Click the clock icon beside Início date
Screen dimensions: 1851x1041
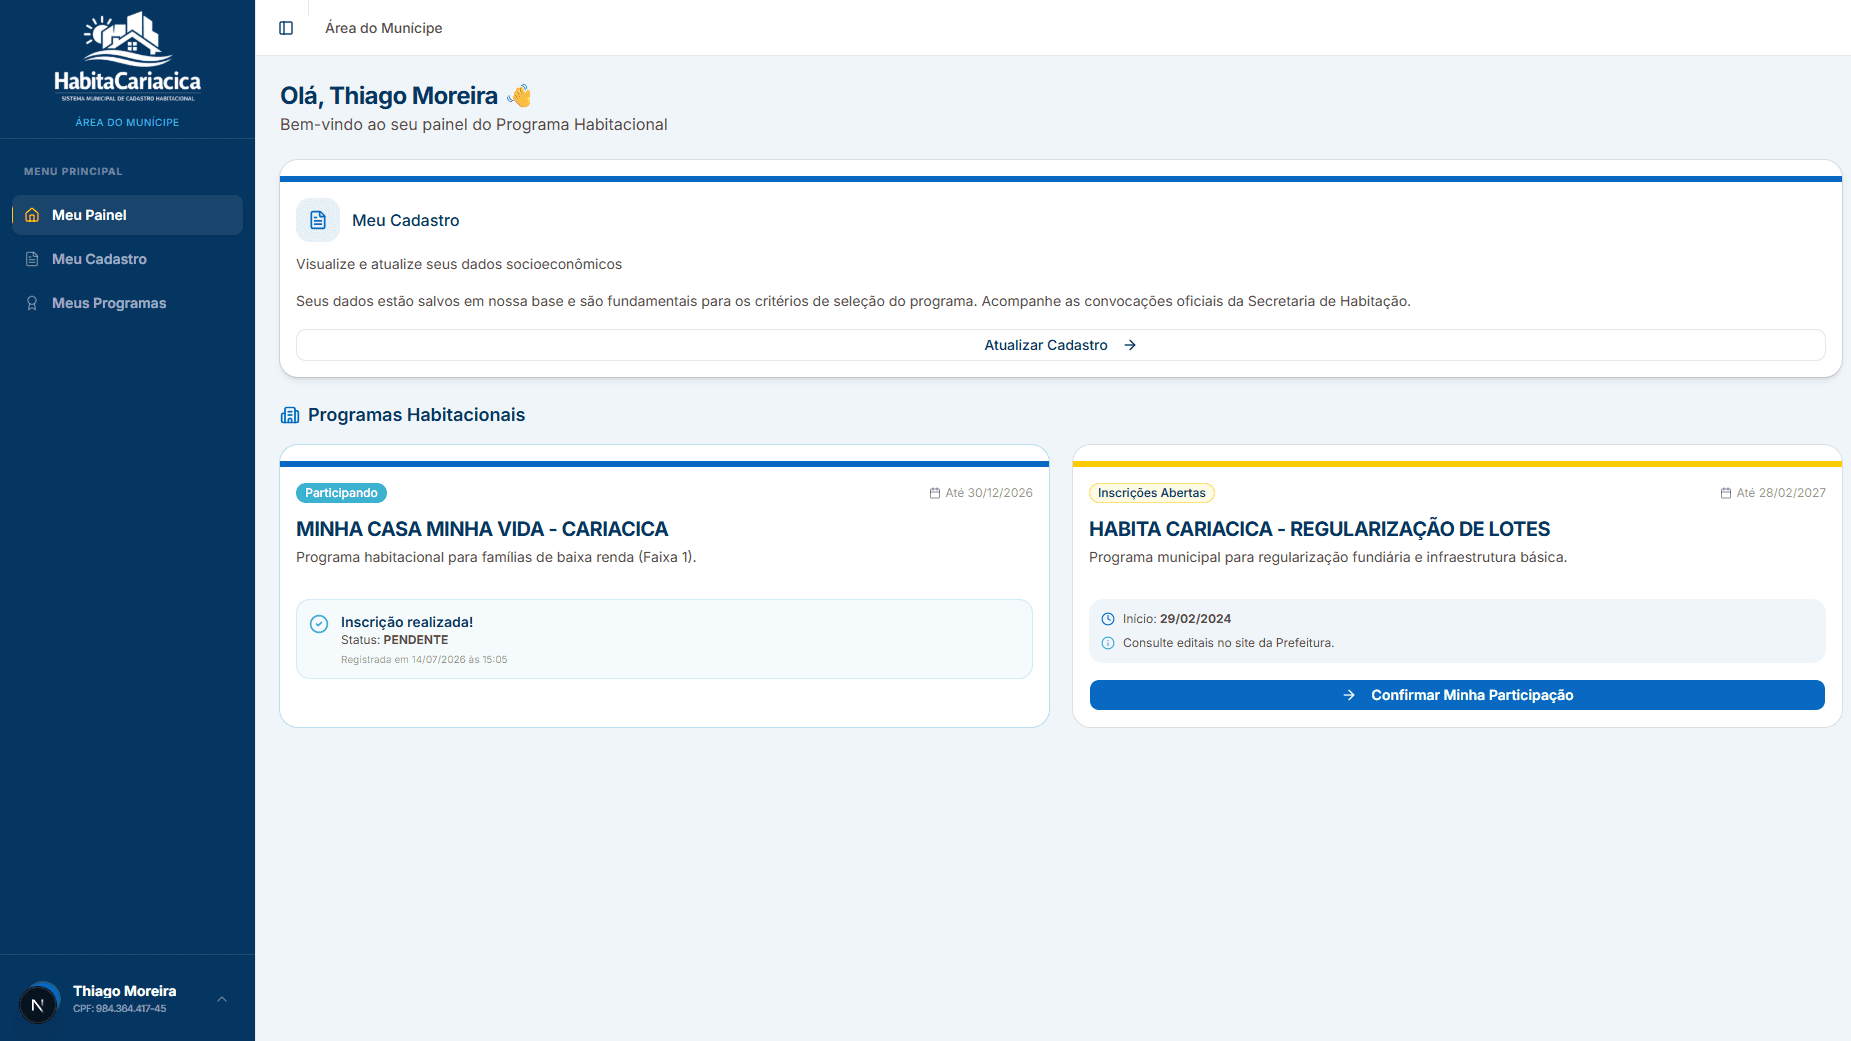[x=1108, y=619]
